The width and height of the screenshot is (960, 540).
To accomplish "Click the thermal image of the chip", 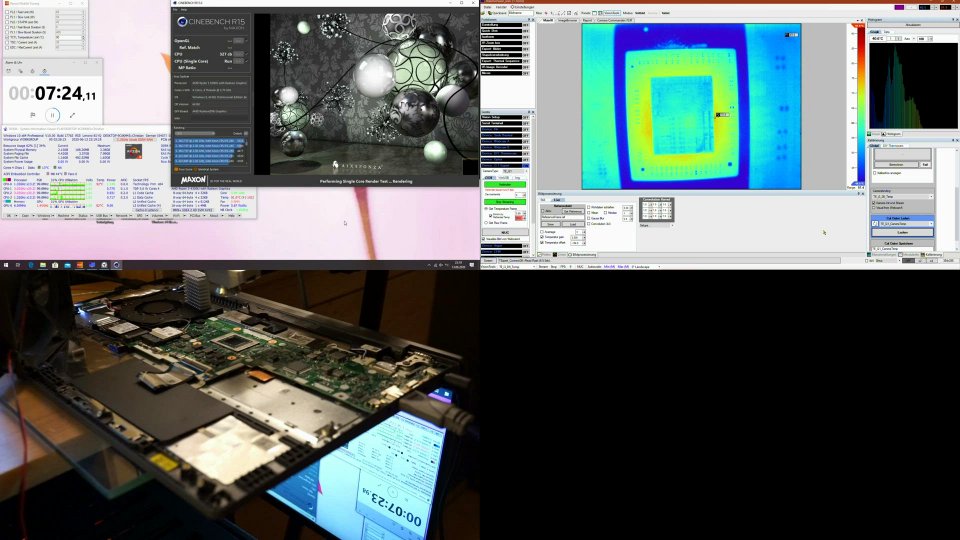I will 691,106.
